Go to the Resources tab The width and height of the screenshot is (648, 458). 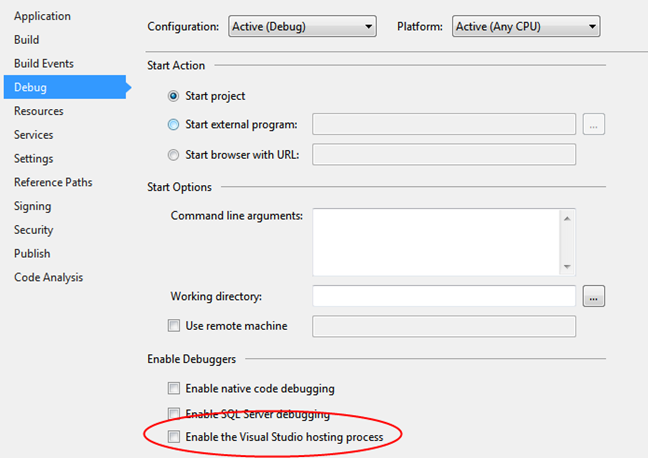tap(39, 111)
